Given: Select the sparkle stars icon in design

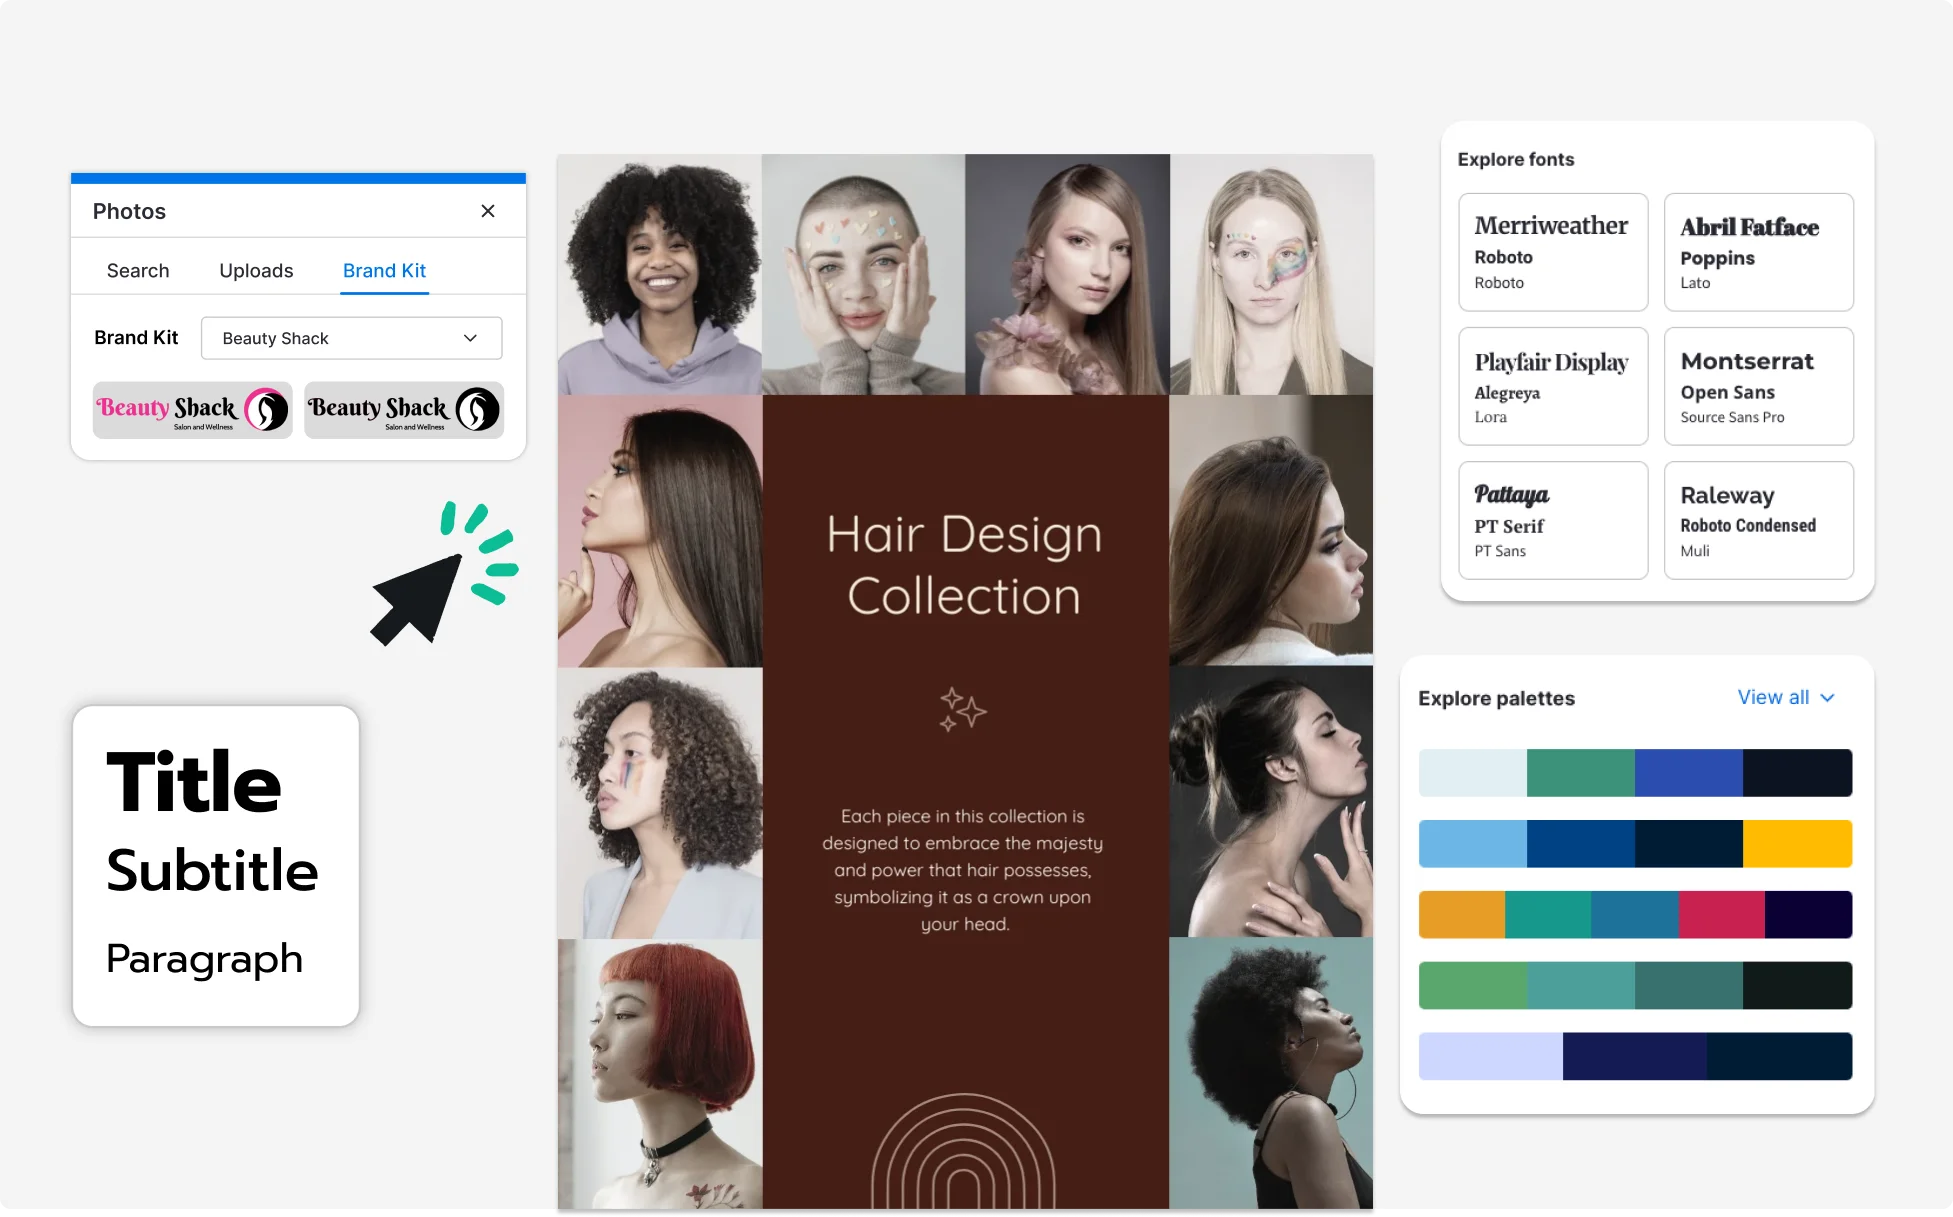Looking at the screenshot, I should [962, 709].
